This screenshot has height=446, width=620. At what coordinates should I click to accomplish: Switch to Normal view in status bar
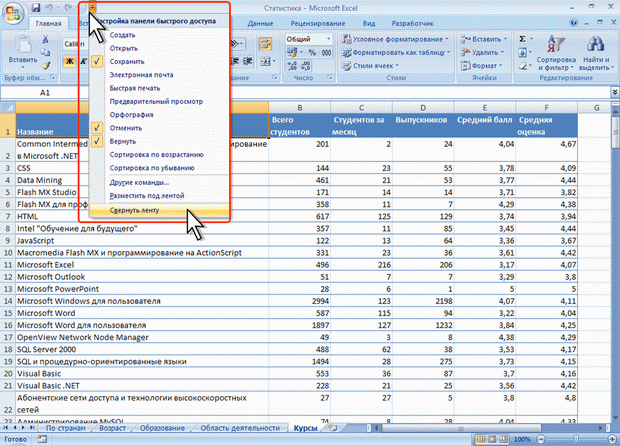(480, 439)
